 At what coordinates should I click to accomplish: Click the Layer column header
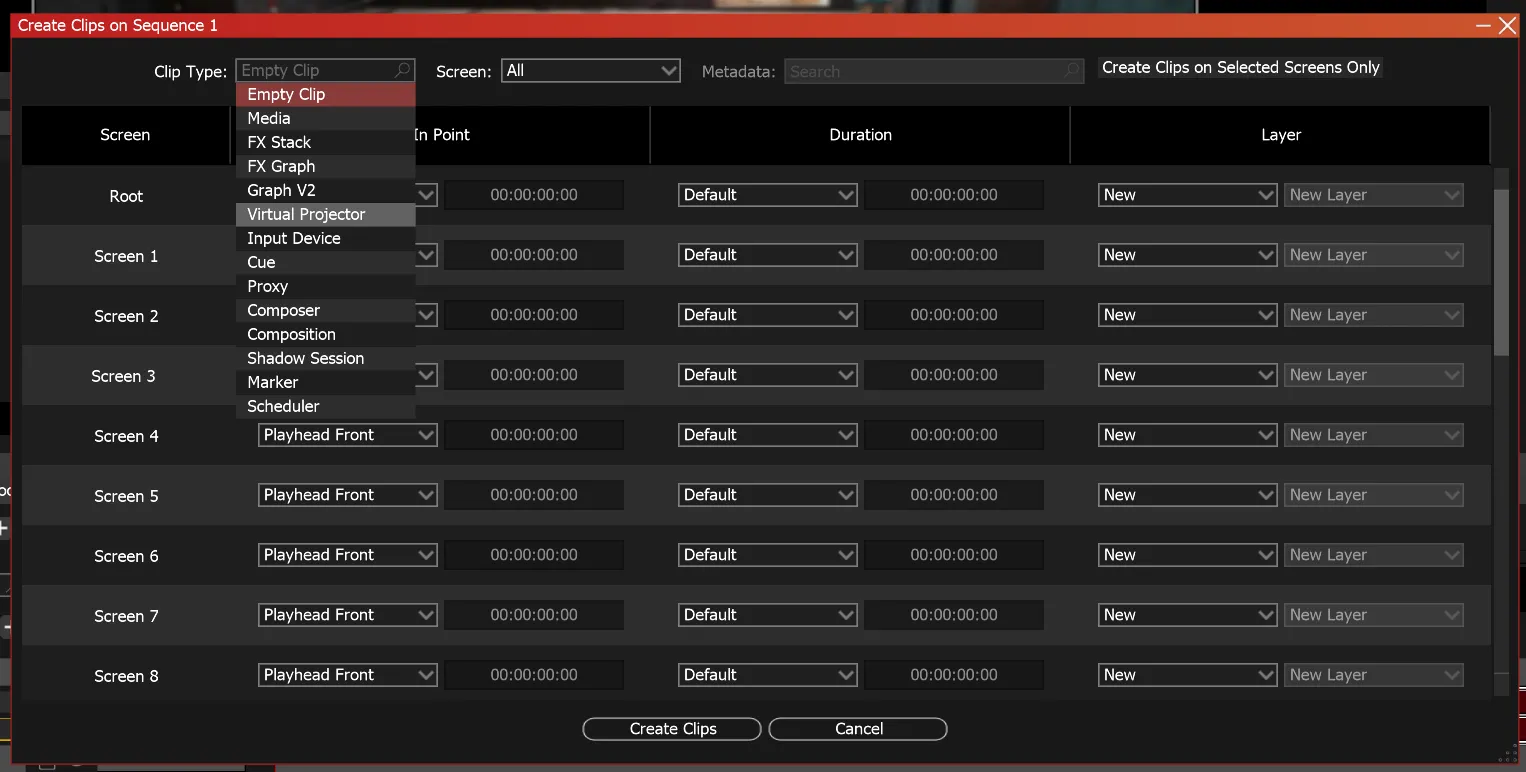(1281, 135)
